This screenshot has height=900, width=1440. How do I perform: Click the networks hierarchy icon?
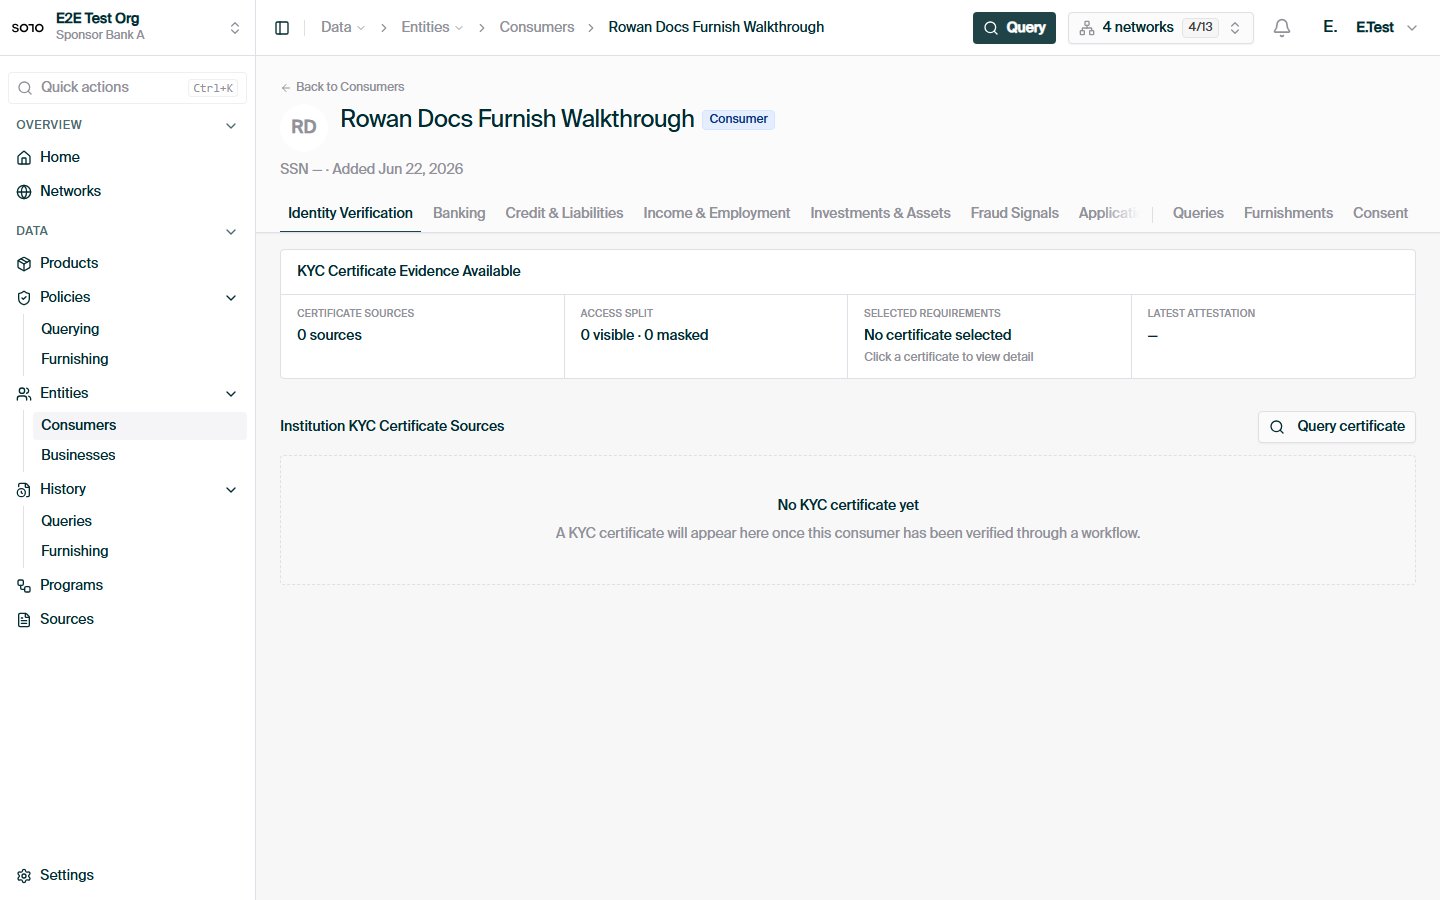[x=1087, y=28]
